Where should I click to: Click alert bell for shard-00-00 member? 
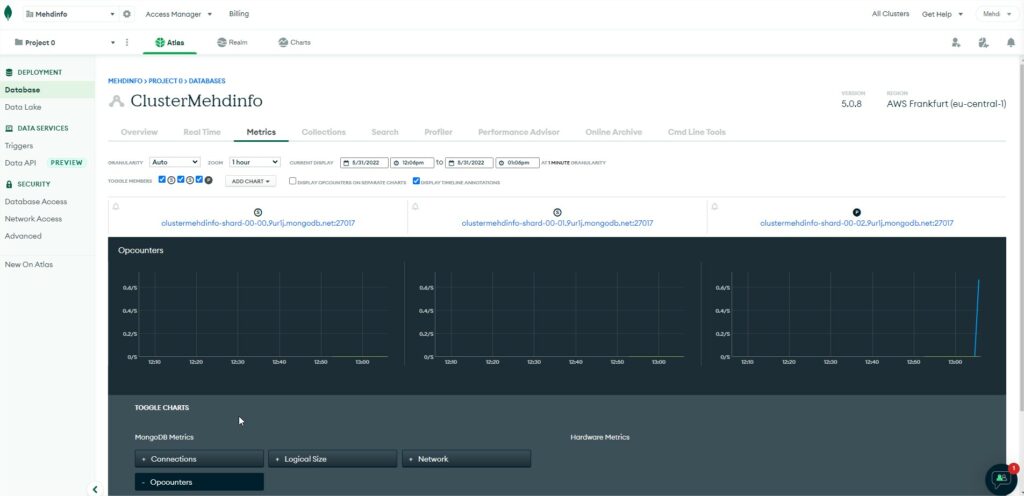(x=116, y=206)
